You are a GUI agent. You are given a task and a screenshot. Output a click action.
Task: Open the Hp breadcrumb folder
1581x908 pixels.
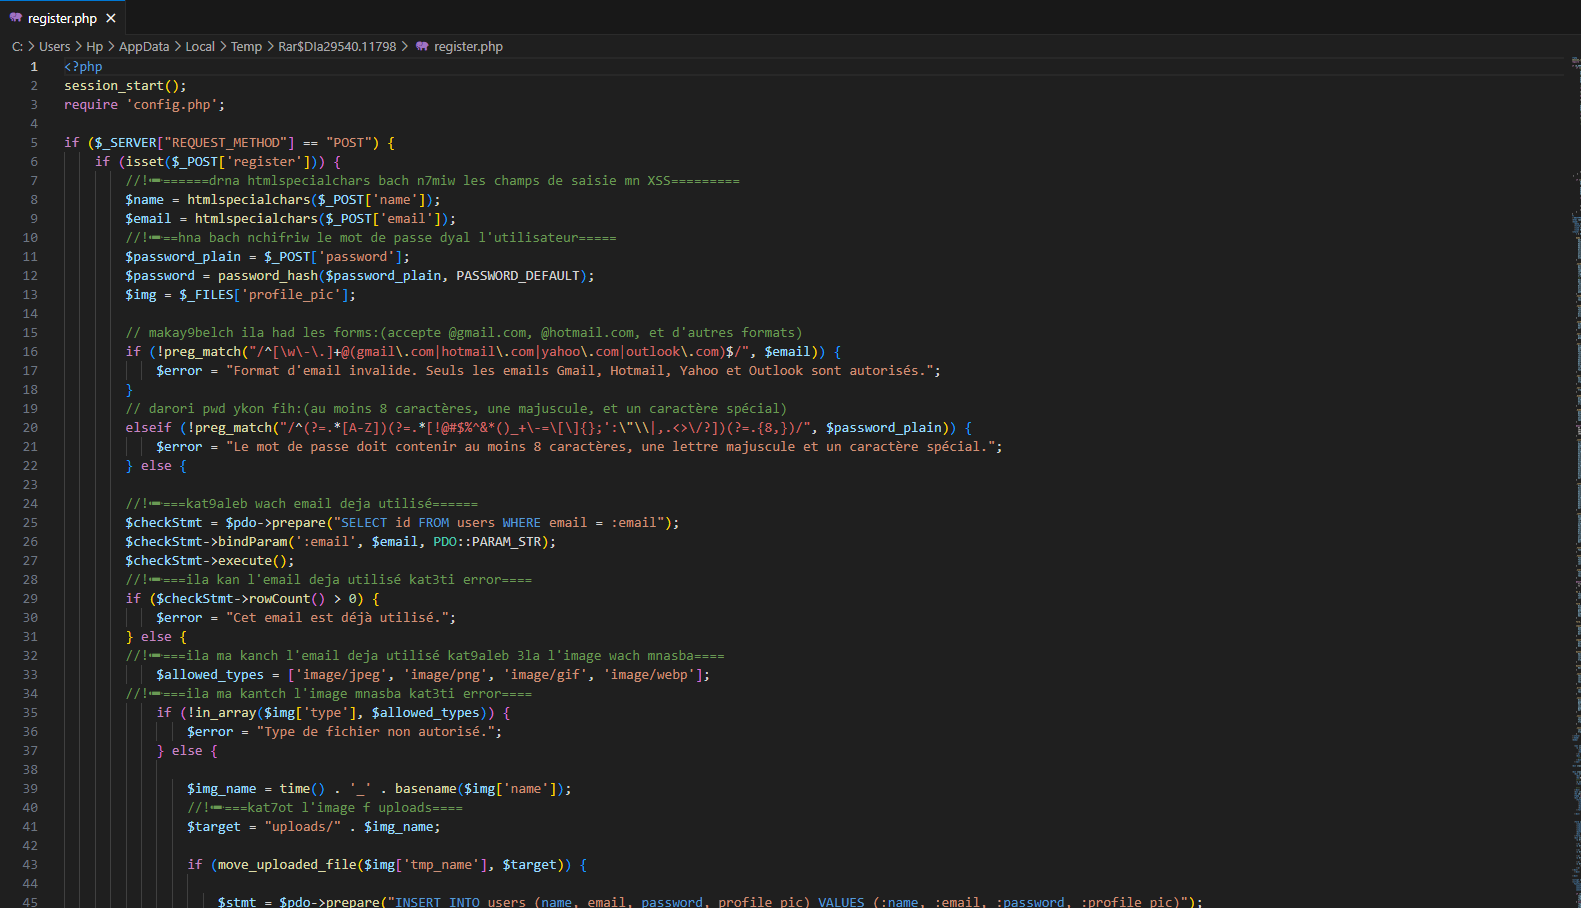click(95, 47)
